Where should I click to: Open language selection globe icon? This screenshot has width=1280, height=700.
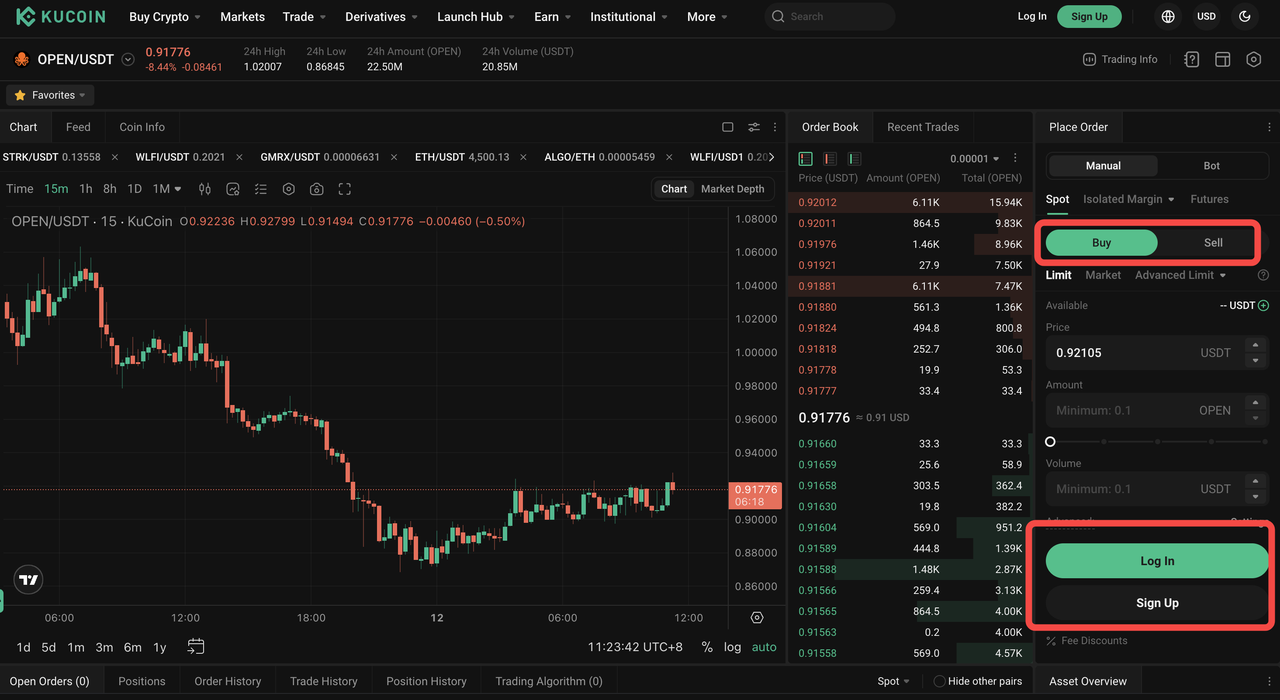coord(1168,17)
